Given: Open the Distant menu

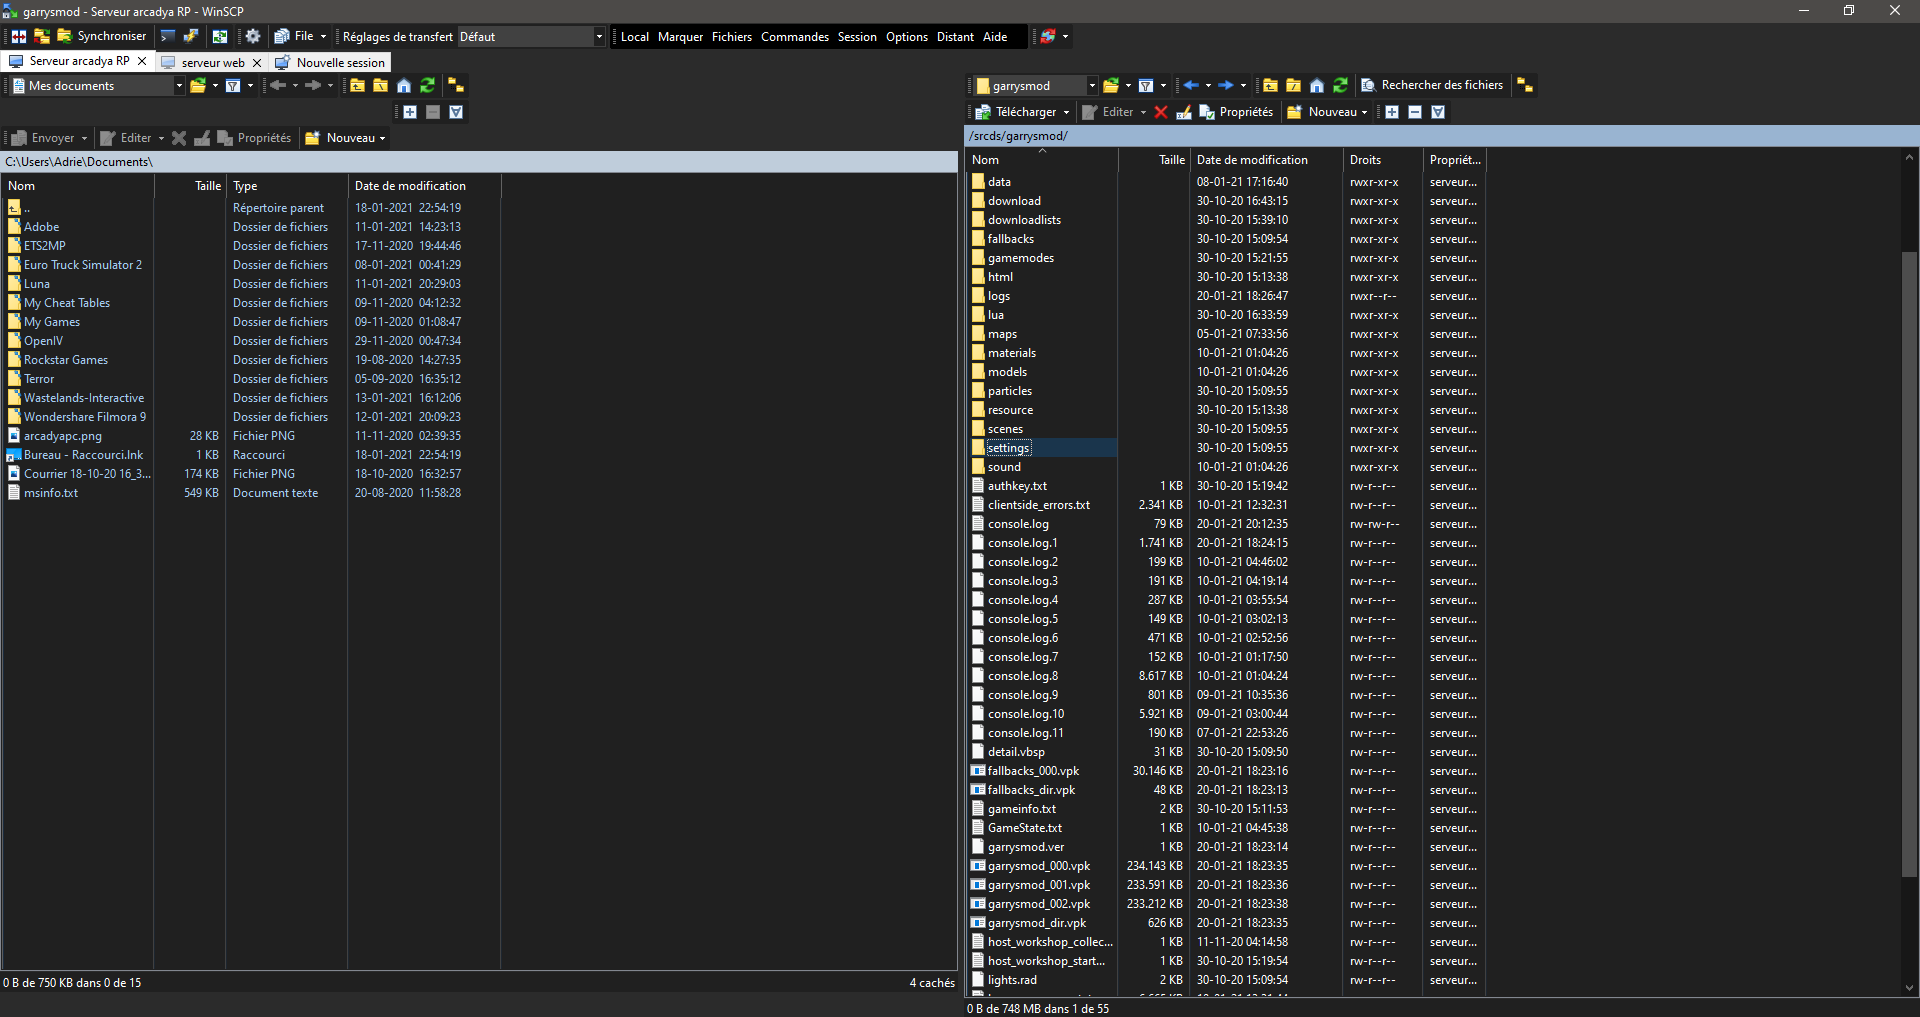Looking at the screenshot, I should point(955,37).
